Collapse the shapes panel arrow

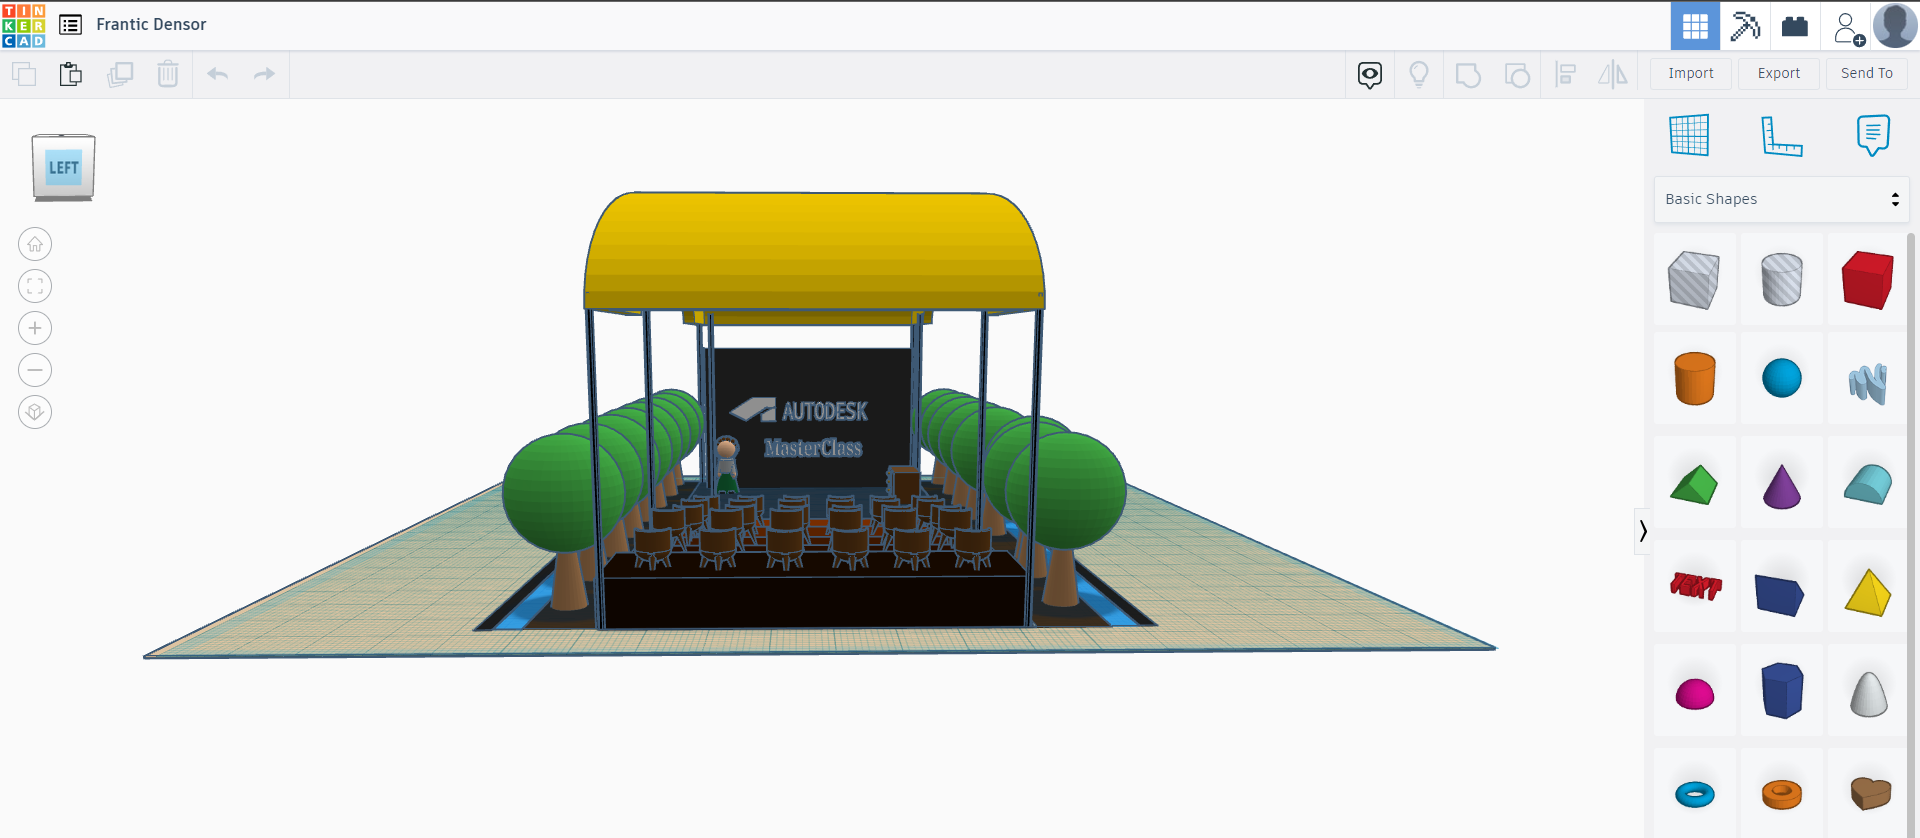[1642, 531]
